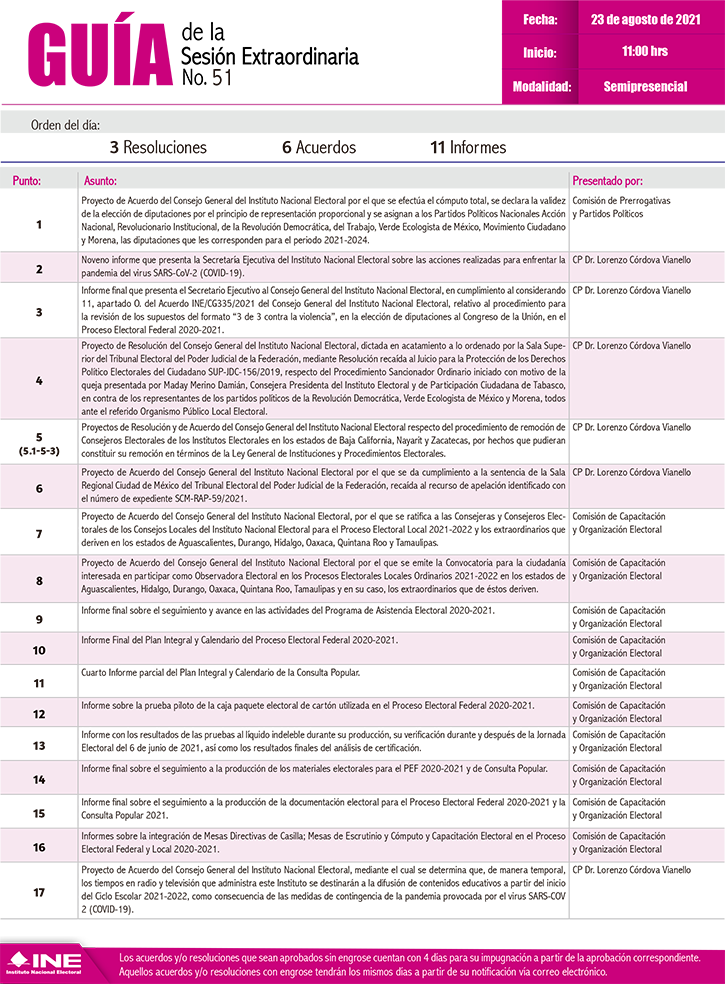Click the Mesas Directivas de Casilla item
The image size is (725, 984).
tap(323, 843)
